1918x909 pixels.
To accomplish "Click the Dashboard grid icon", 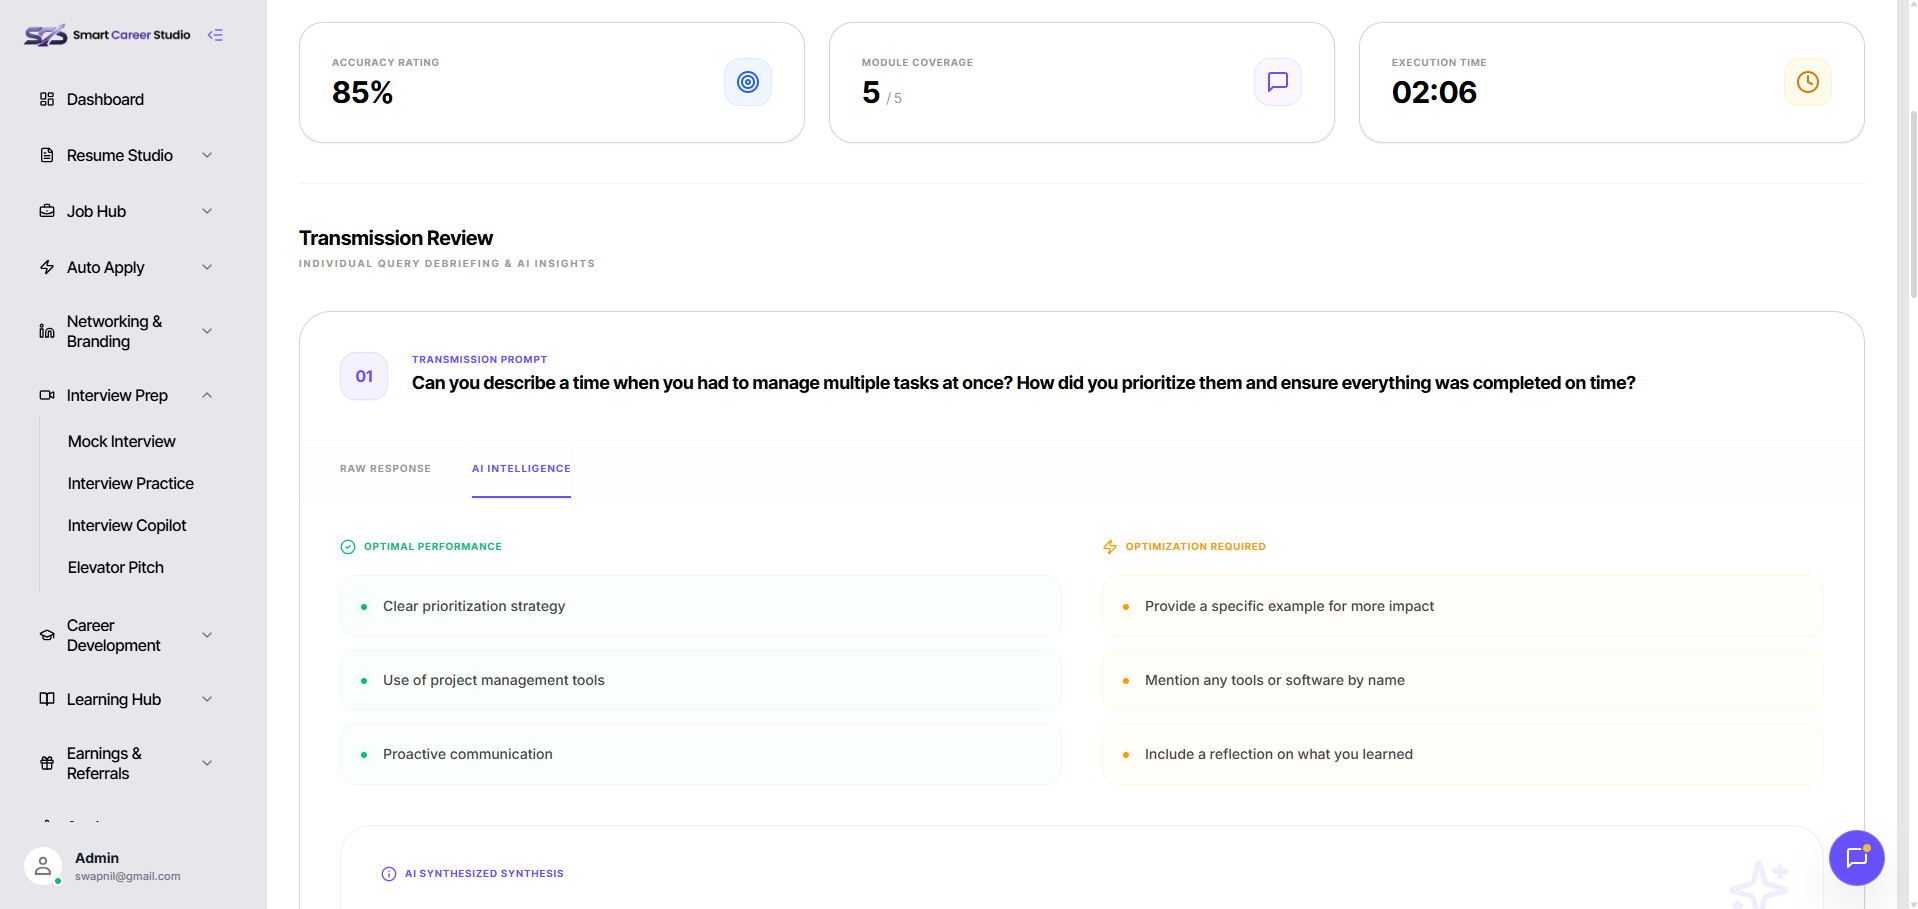I will point(47,99).
